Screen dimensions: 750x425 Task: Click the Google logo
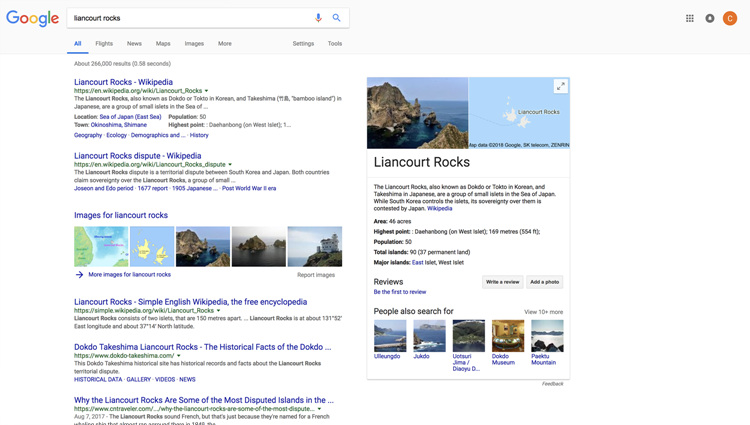[33, 18]
